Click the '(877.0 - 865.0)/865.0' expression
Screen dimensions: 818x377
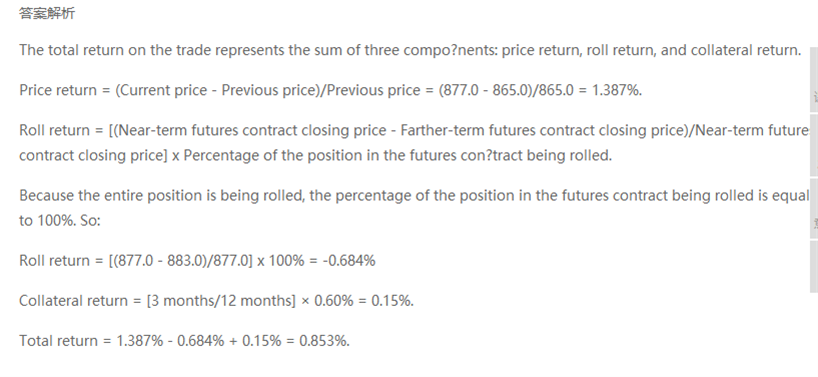pos(506,90)
